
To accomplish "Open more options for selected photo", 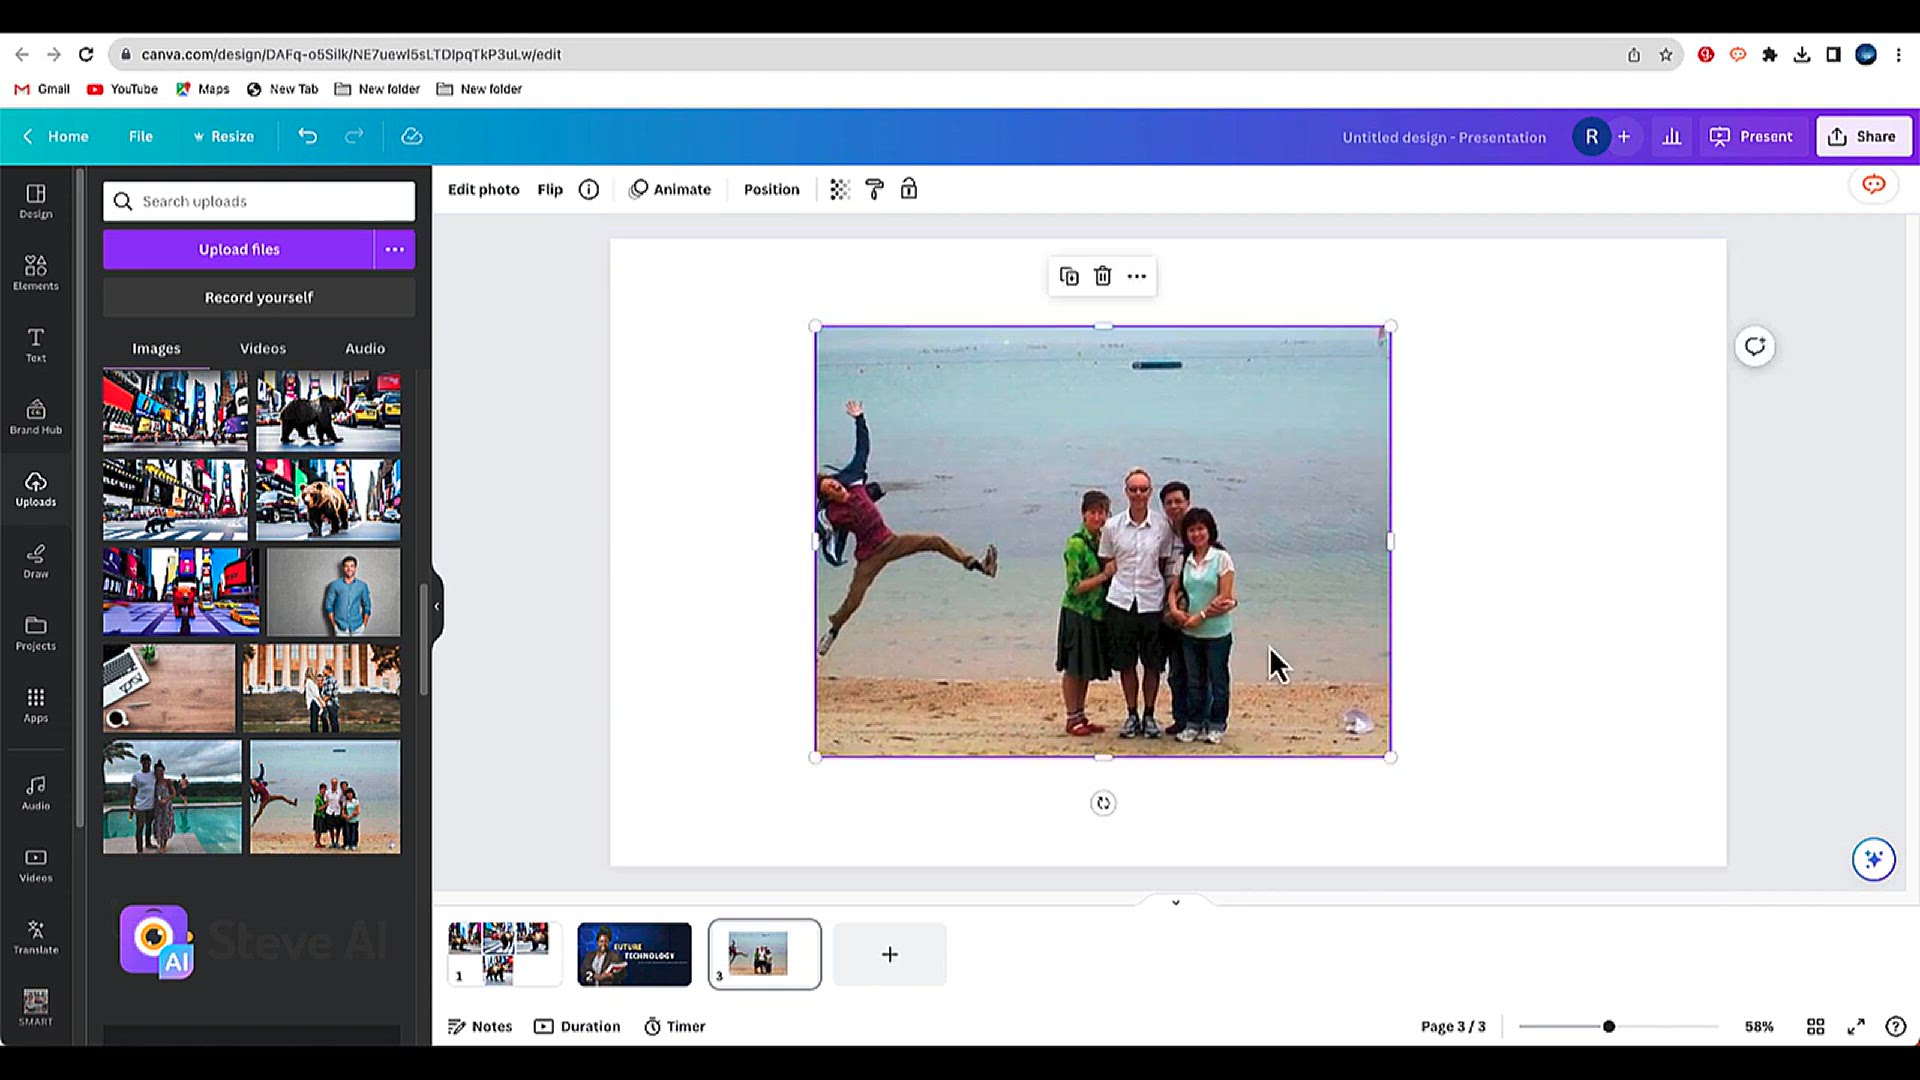I will (1137, 276).
